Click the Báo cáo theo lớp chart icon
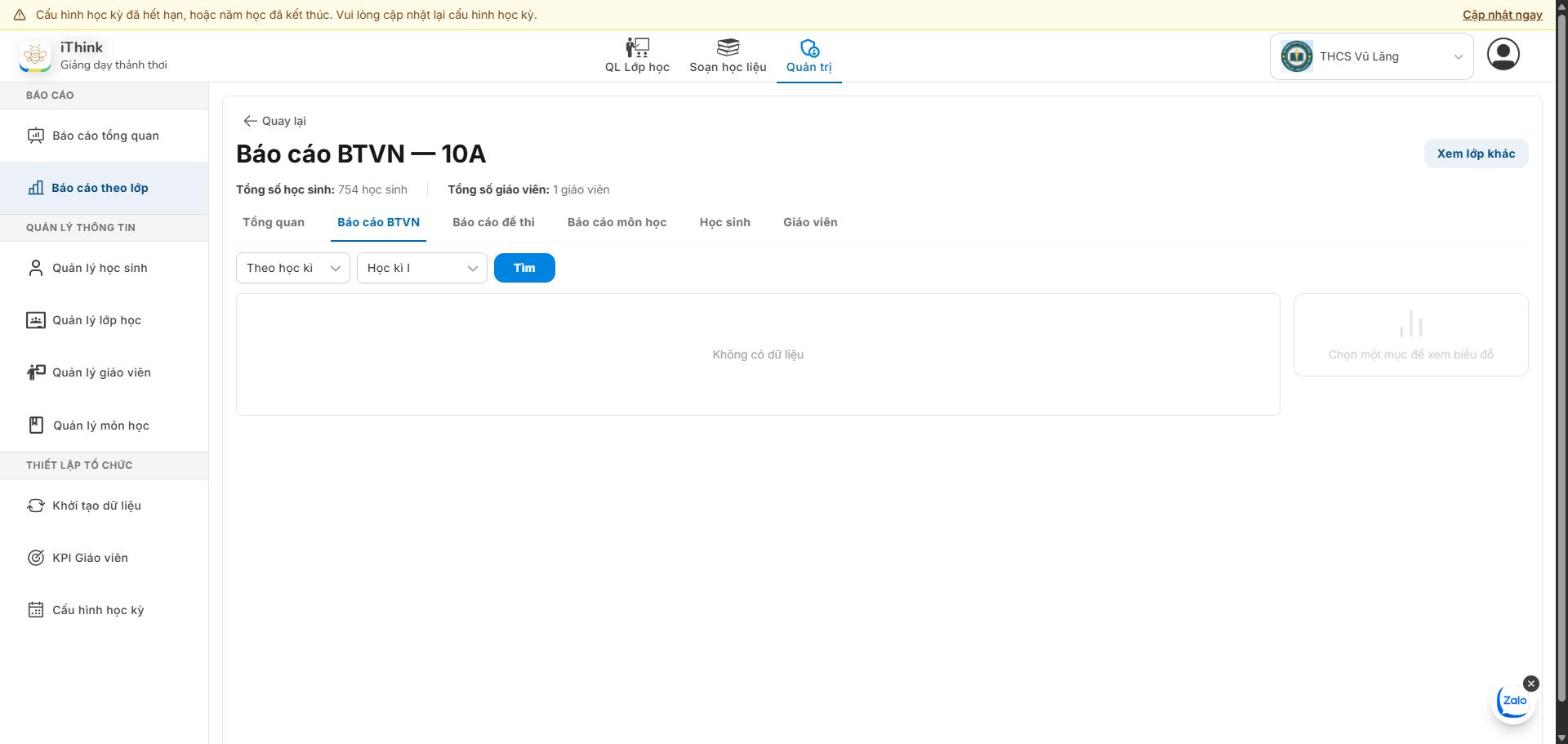Viewport: 1568px width, 744px height. pyautogui.click(x=36, y=188)
